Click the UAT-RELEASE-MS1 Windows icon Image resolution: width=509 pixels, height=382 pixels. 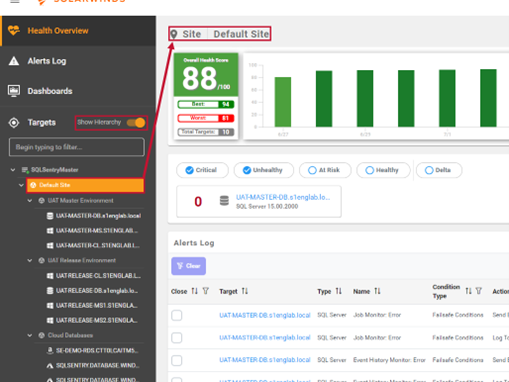[x=50, y=306]
